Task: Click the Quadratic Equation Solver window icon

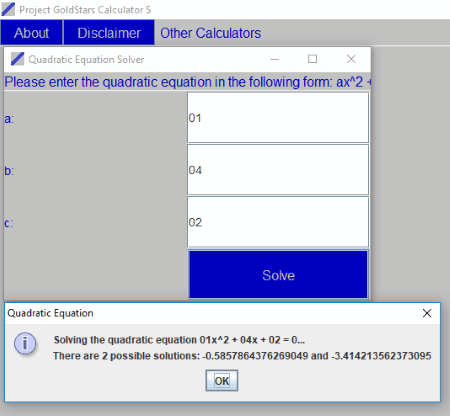Action: [17, 59]
